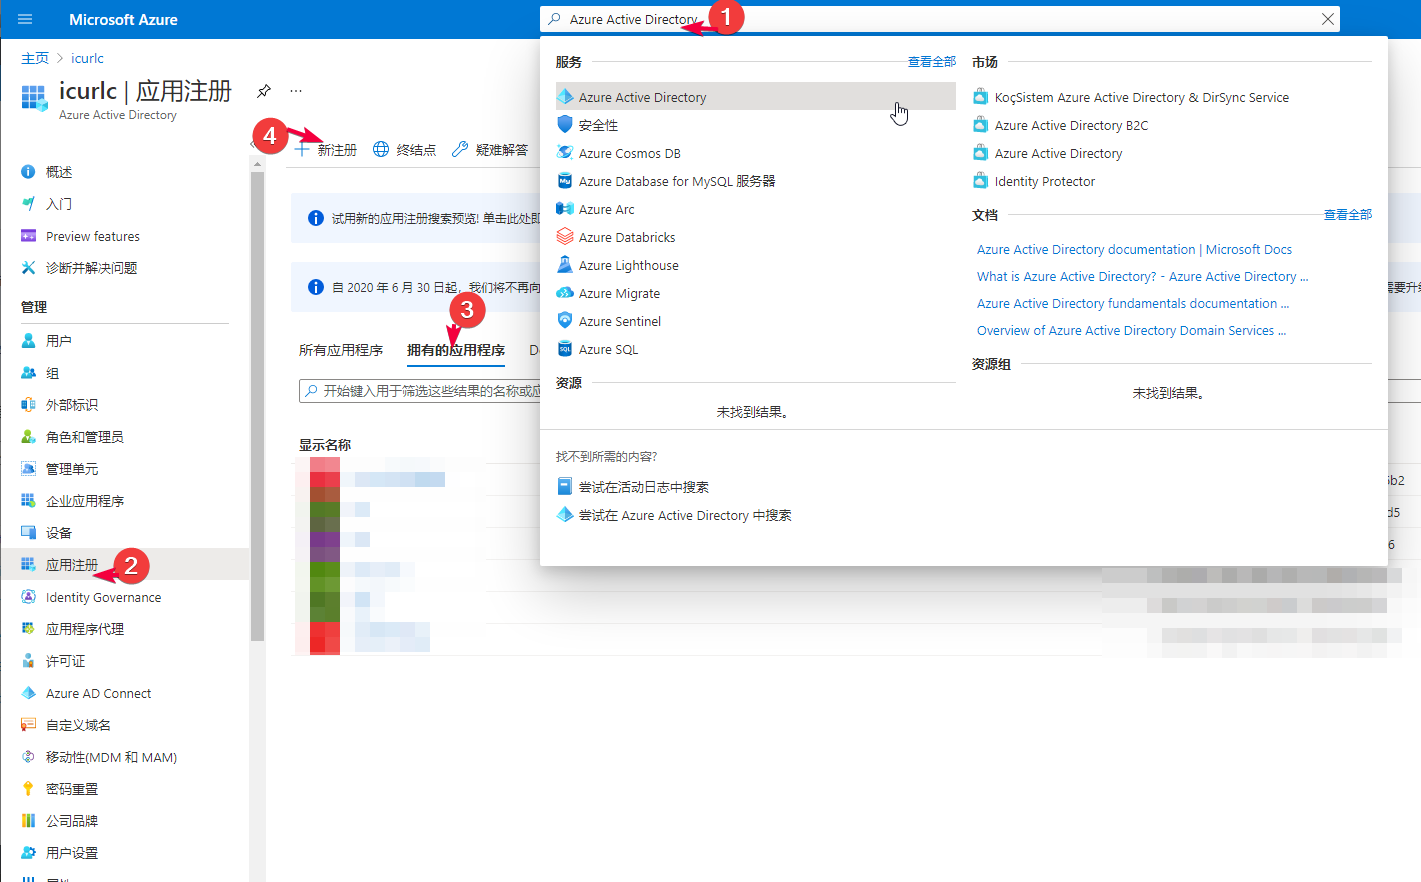Image resolution: width=1421 pixels, height=882 pixels.
Task: Pin the icurlc app registrations blade
Action: point(264,91)
